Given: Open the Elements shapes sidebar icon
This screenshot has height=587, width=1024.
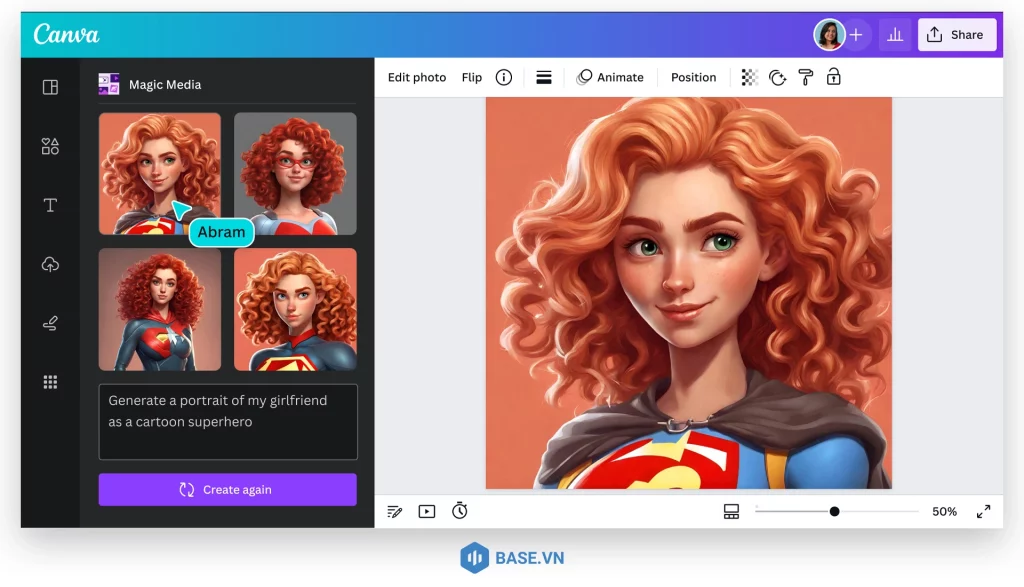Looking at the screenshot, I should click(x=50, y=146).
